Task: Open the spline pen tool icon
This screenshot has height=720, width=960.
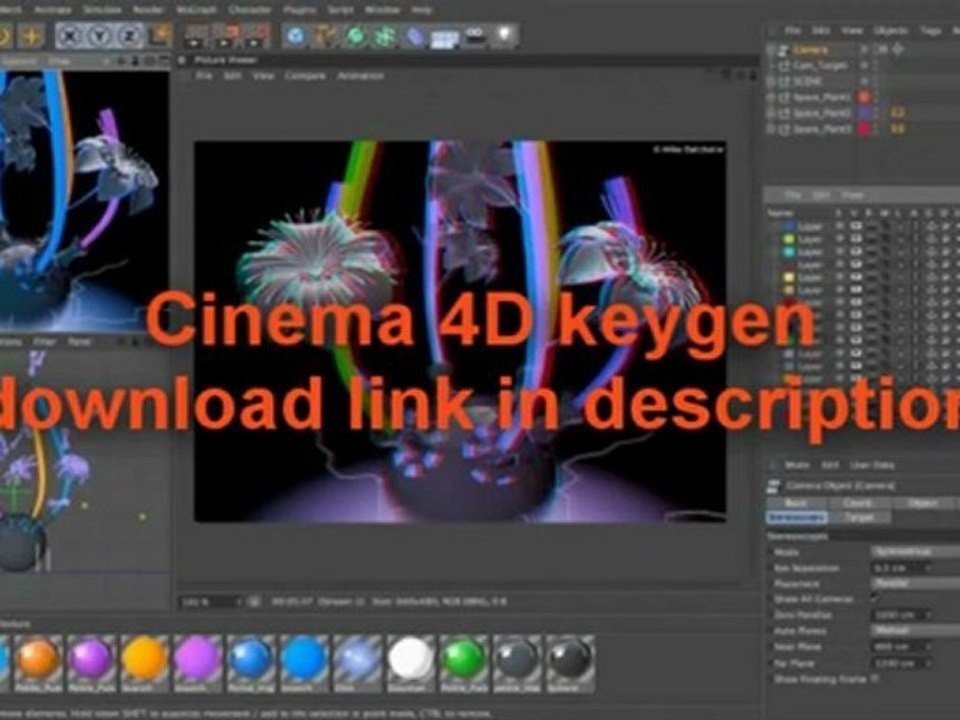Action: [x=325, y=36]
